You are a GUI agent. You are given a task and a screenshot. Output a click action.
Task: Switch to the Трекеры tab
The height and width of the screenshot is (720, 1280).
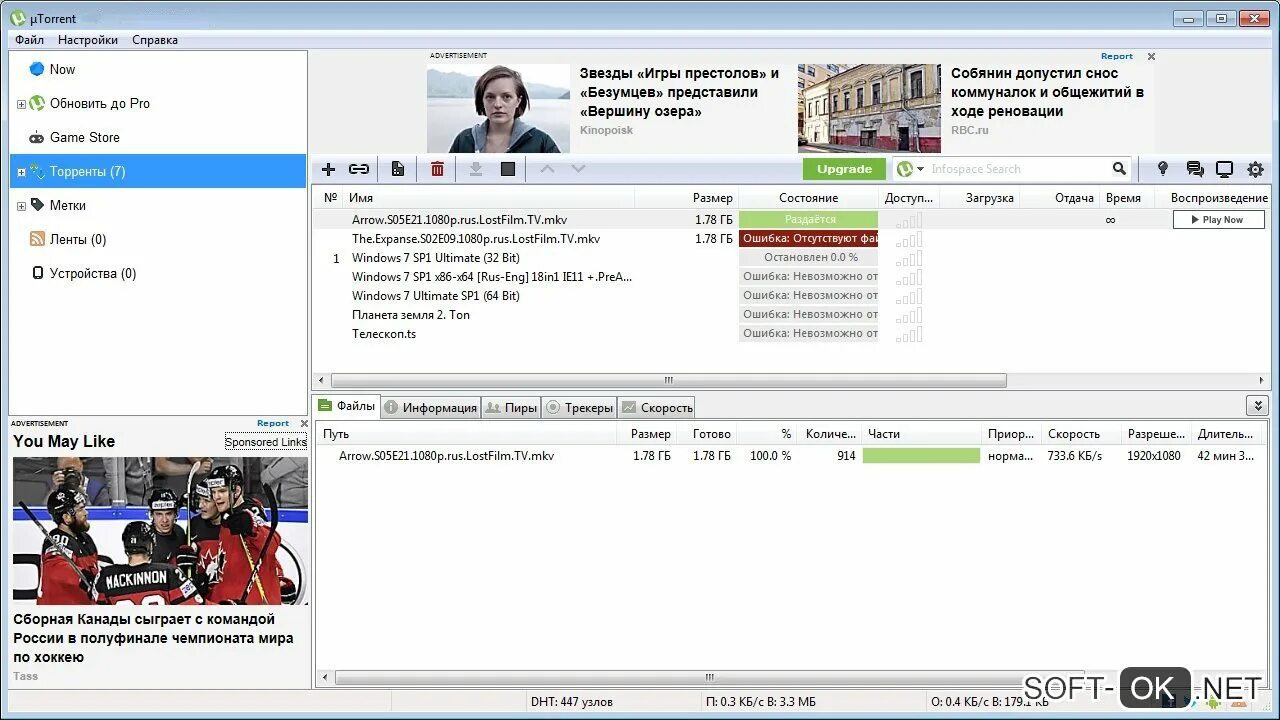tap(579, 407)
